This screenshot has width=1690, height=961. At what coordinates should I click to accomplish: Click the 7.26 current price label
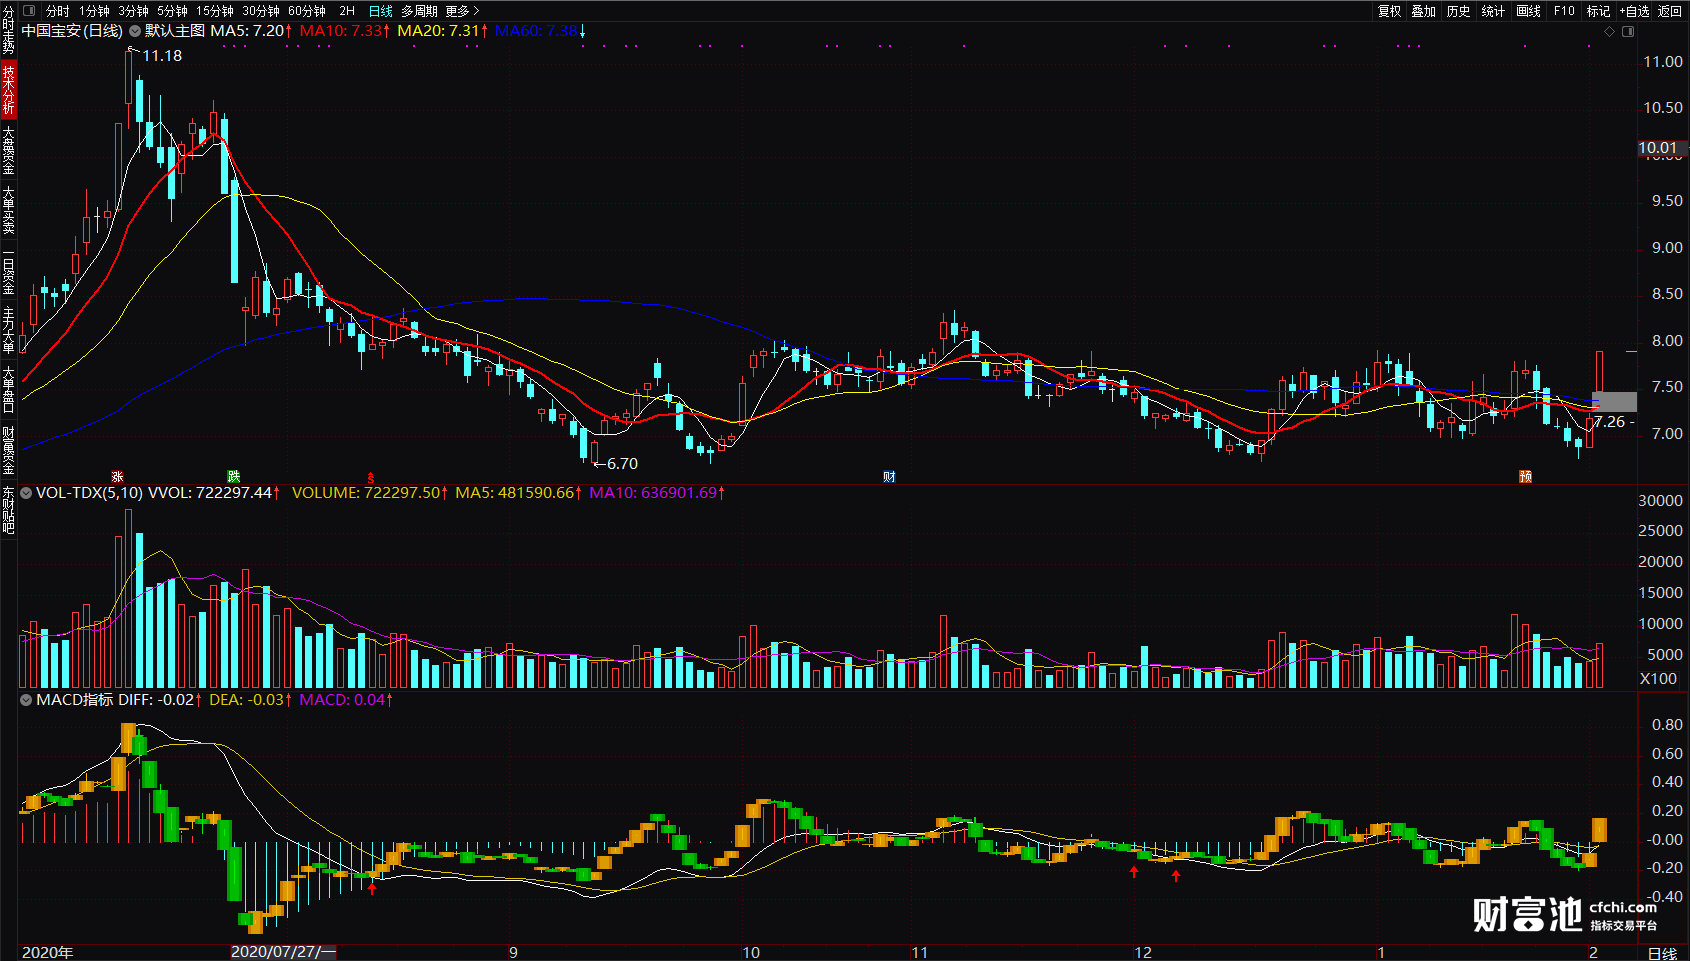pos(1611,422)
